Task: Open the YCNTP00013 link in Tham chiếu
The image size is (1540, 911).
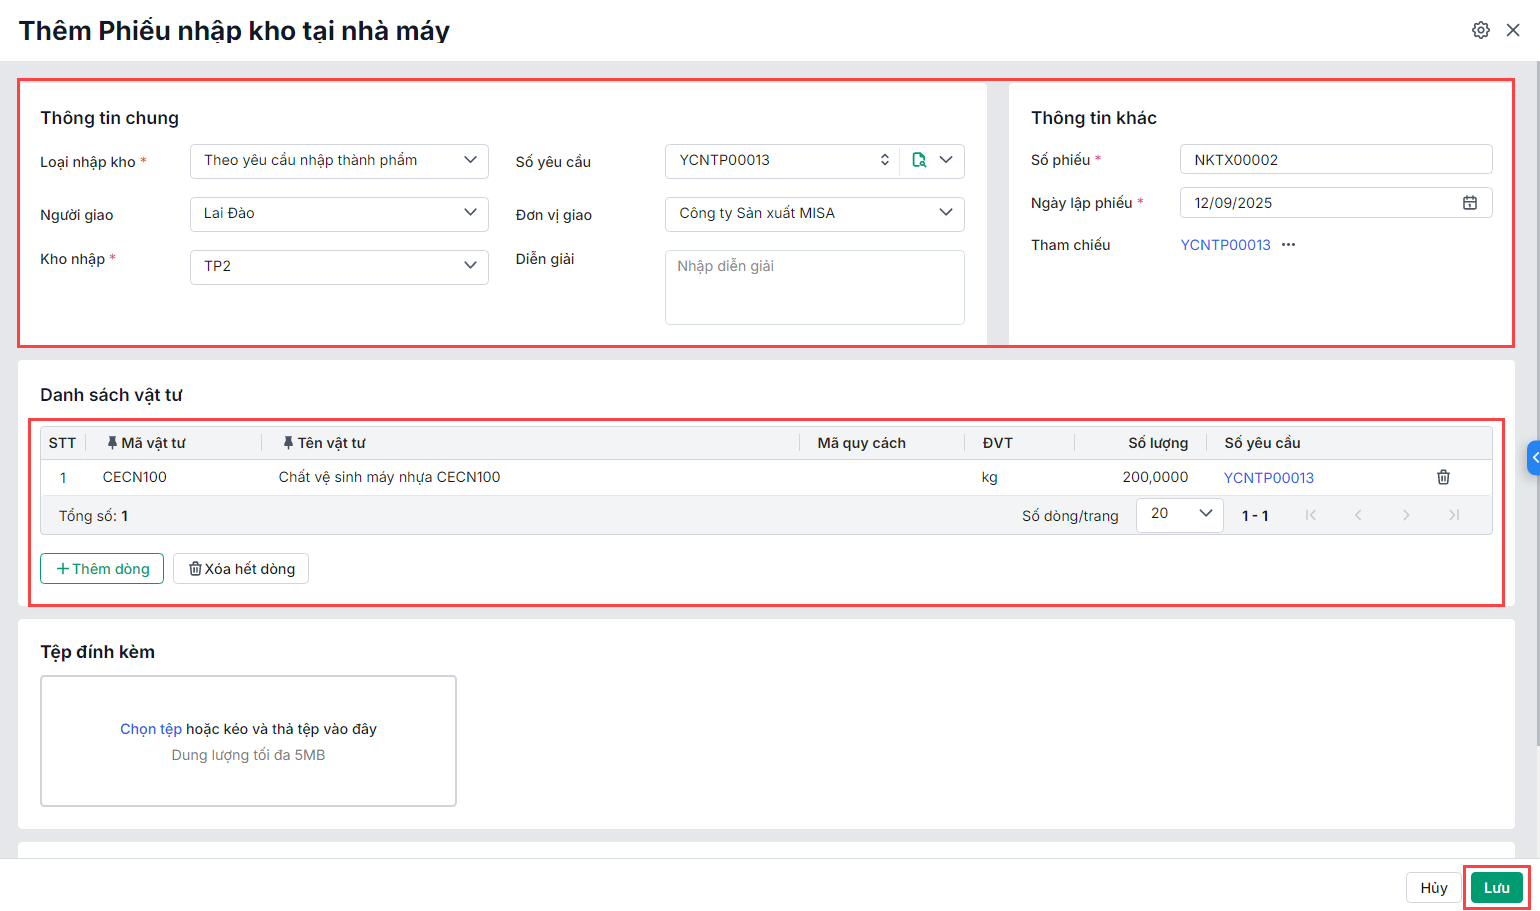Action: pyautogui.click(x=1225, y=245)
